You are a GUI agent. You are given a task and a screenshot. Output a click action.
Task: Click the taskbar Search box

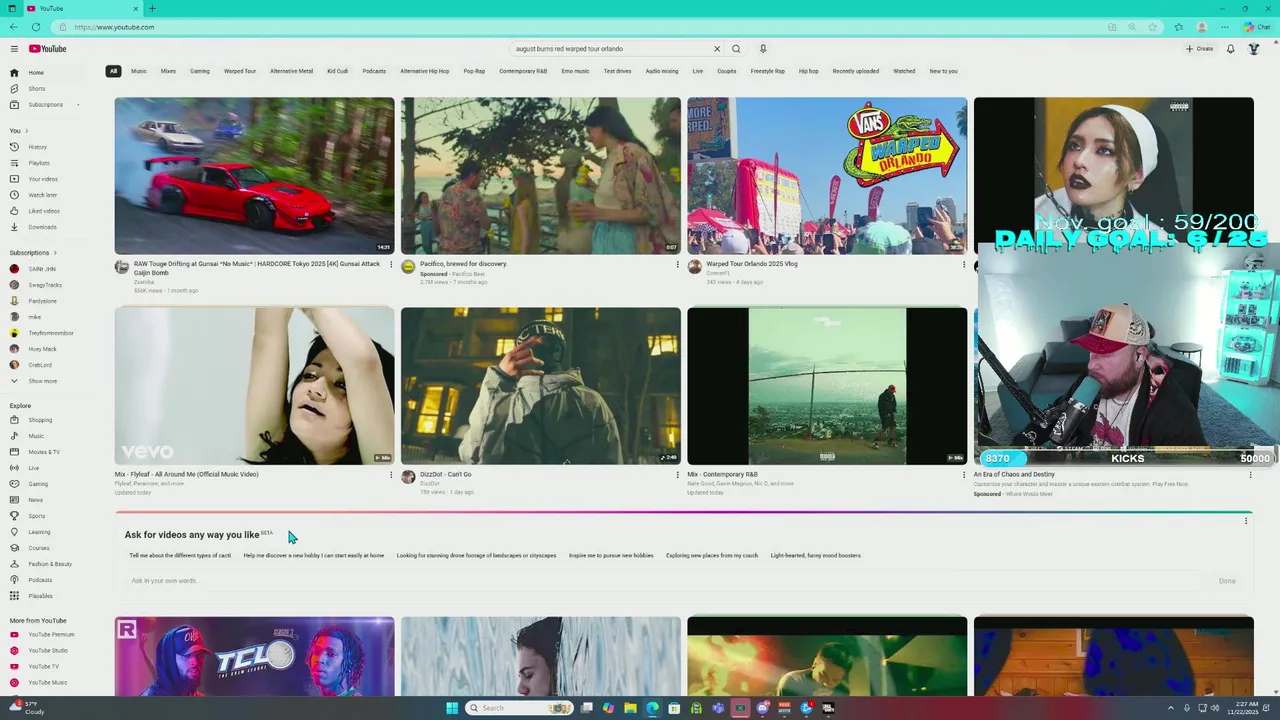tap(520, 708)
